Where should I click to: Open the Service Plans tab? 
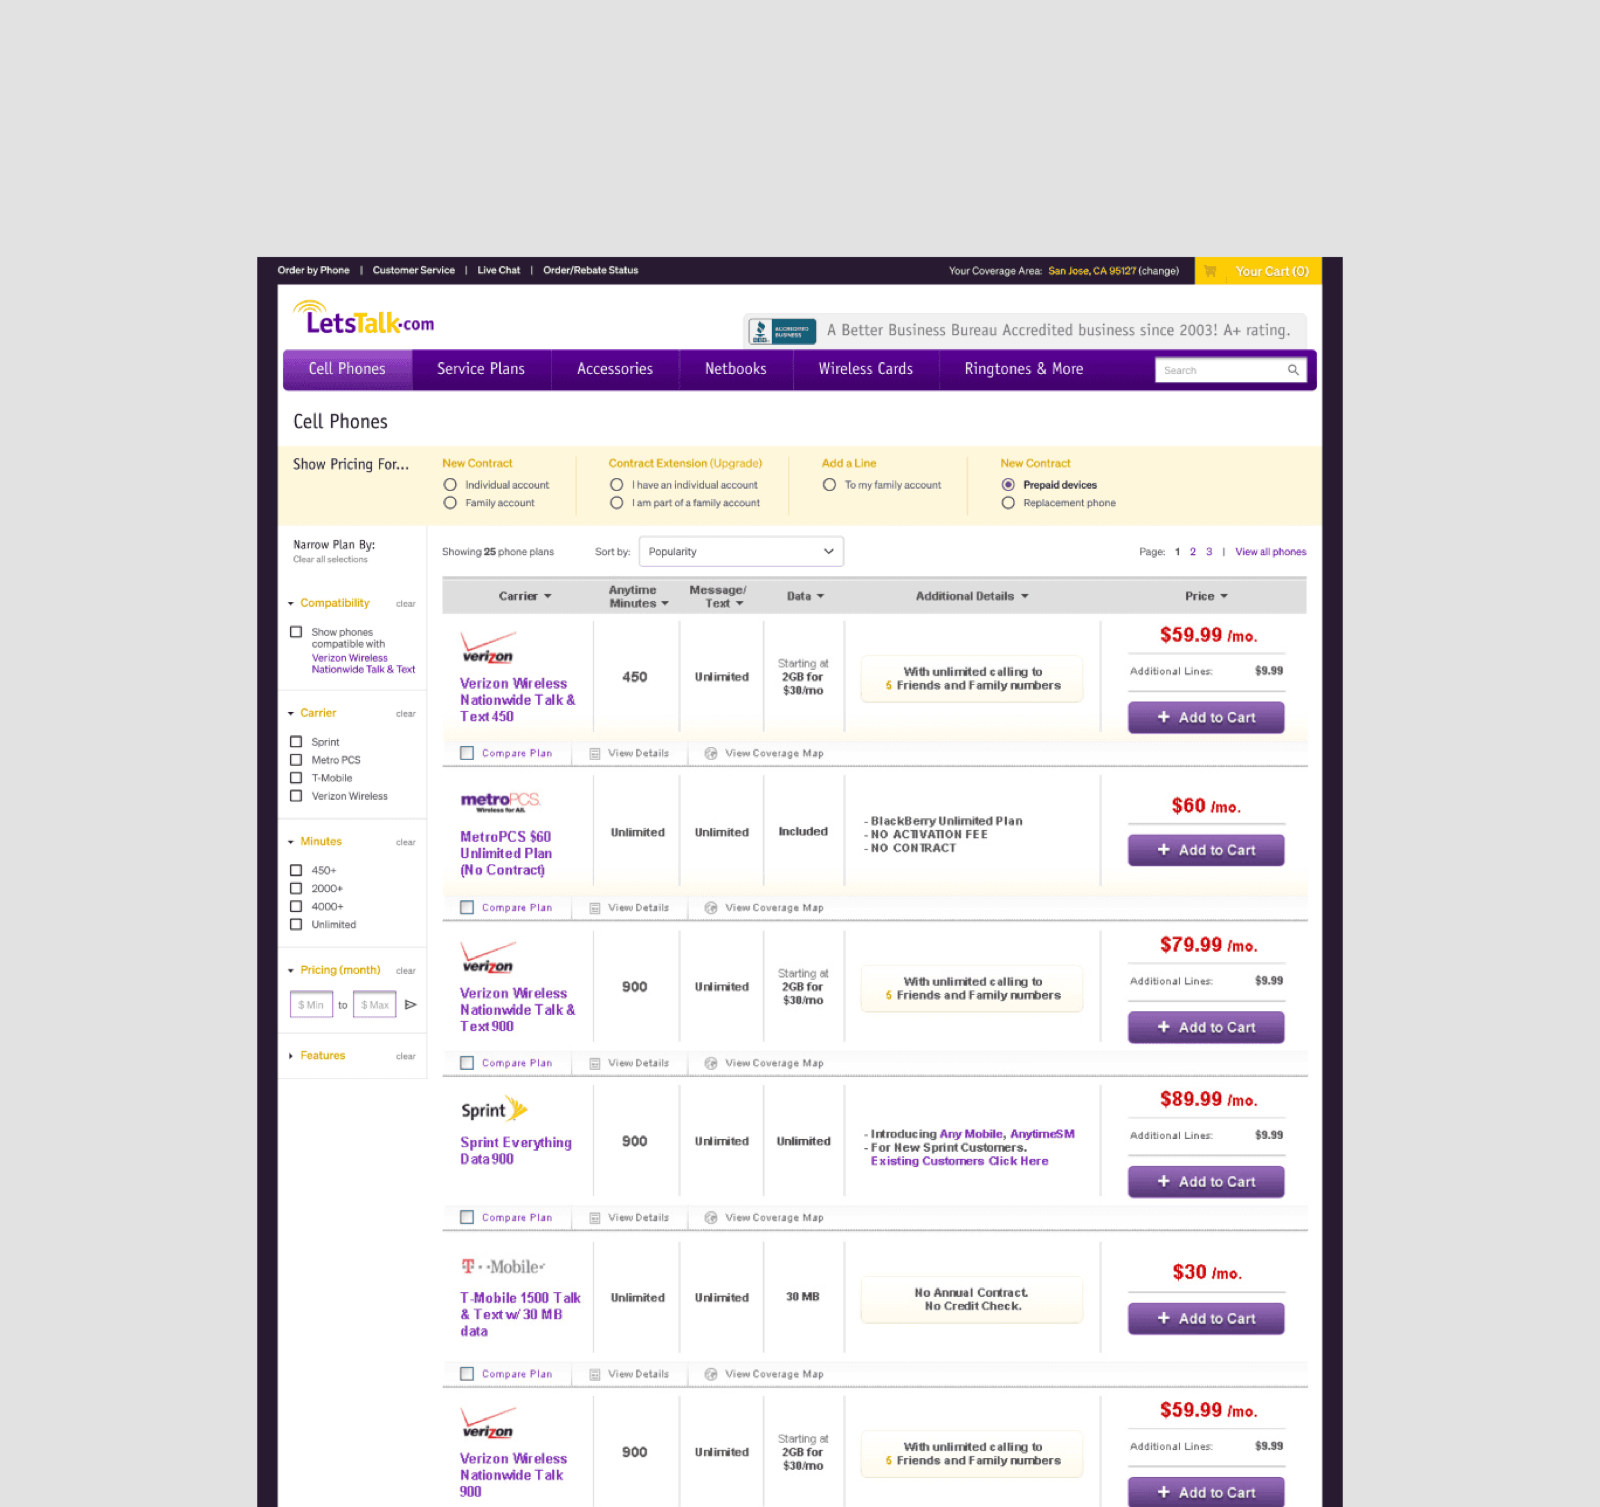pyautogui.click(x=481, y=369)
